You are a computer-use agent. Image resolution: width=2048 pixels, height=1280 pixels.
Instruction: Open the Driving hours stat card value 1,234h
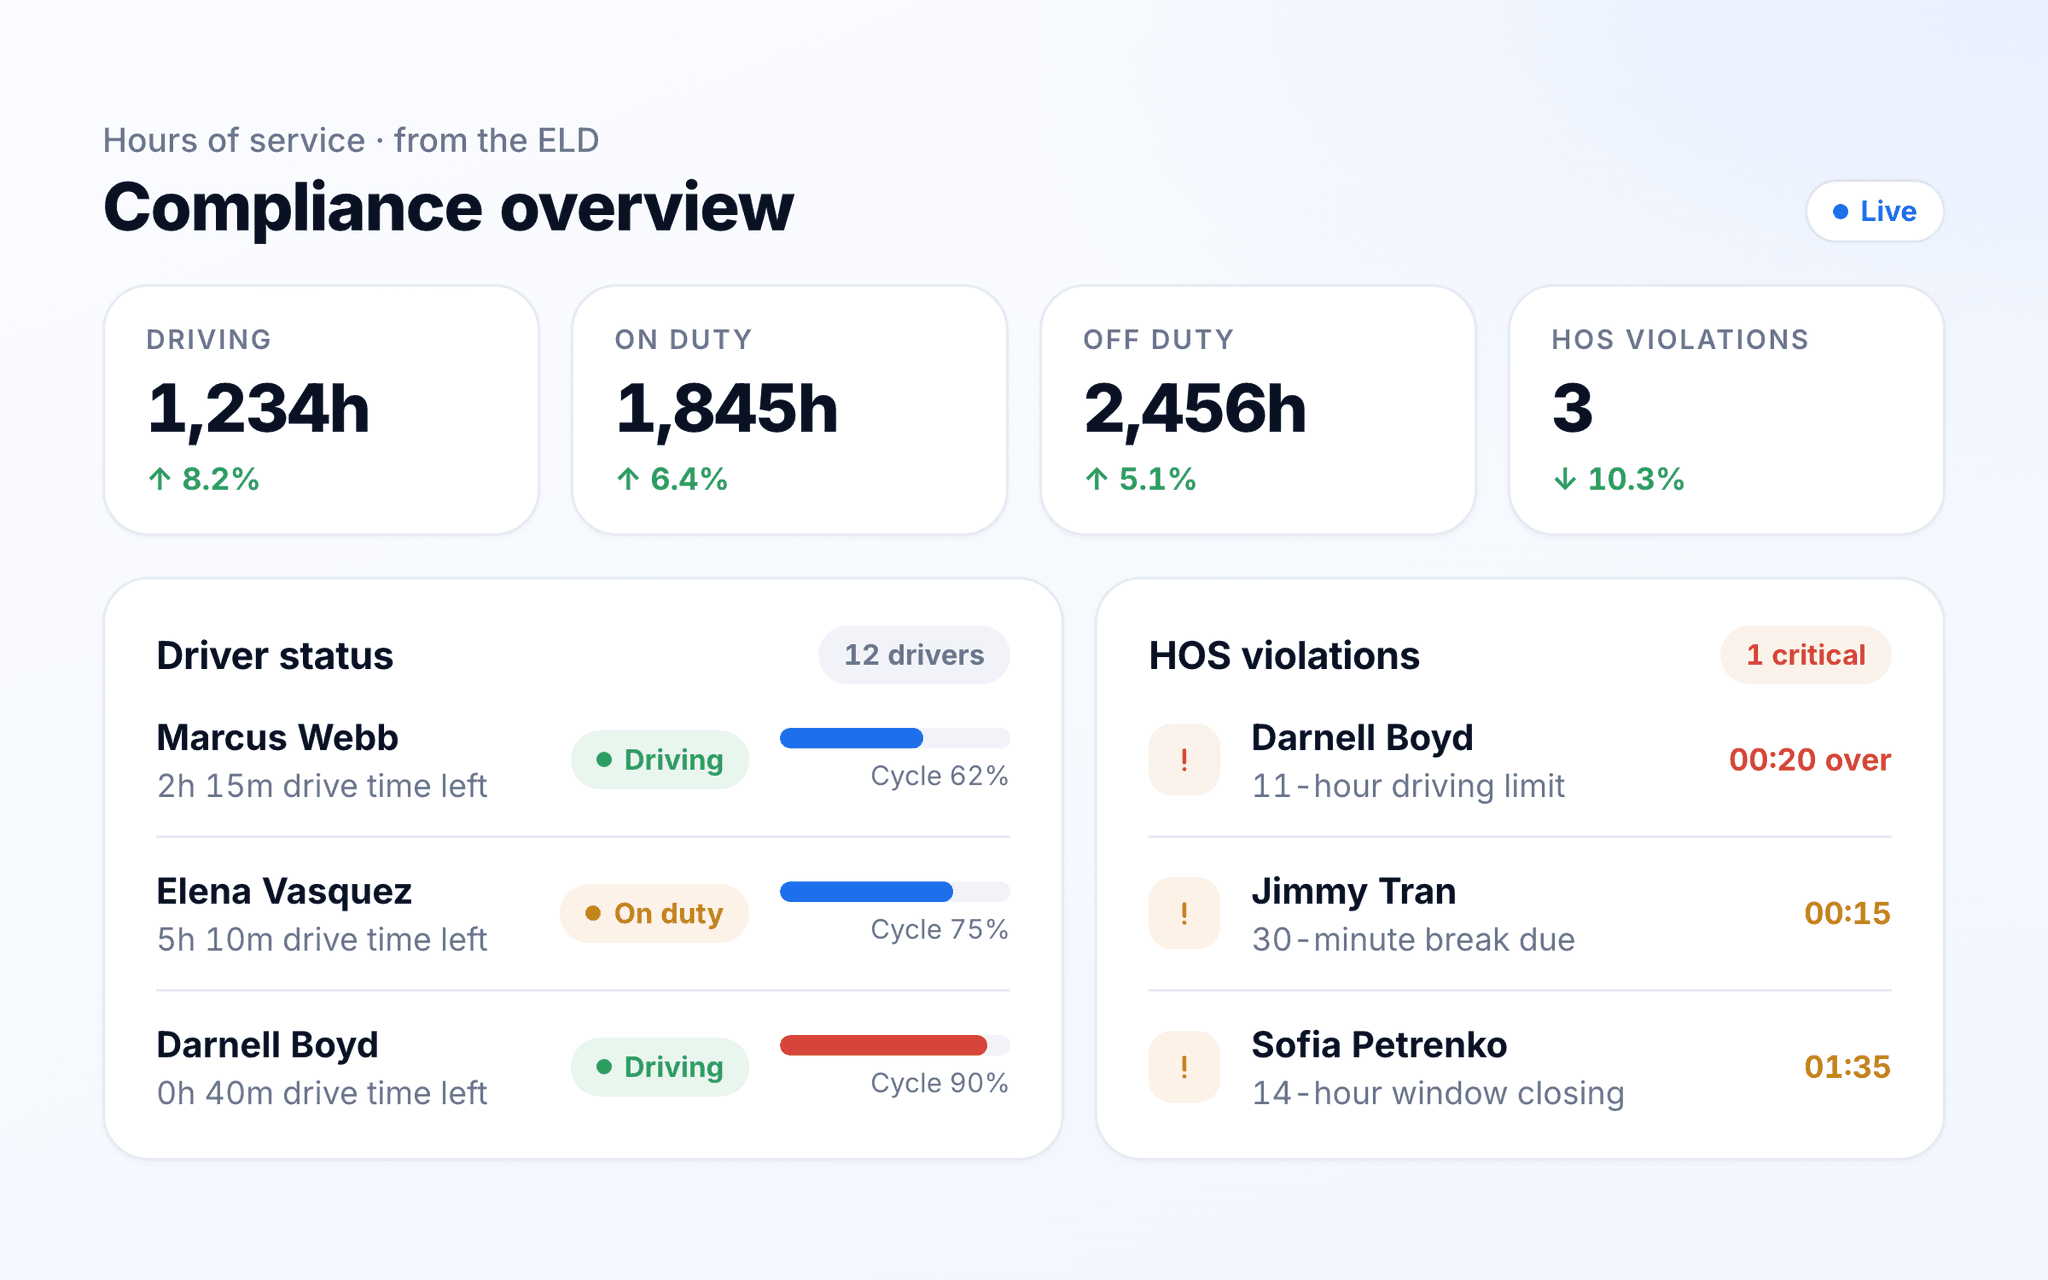pos(259,409)
